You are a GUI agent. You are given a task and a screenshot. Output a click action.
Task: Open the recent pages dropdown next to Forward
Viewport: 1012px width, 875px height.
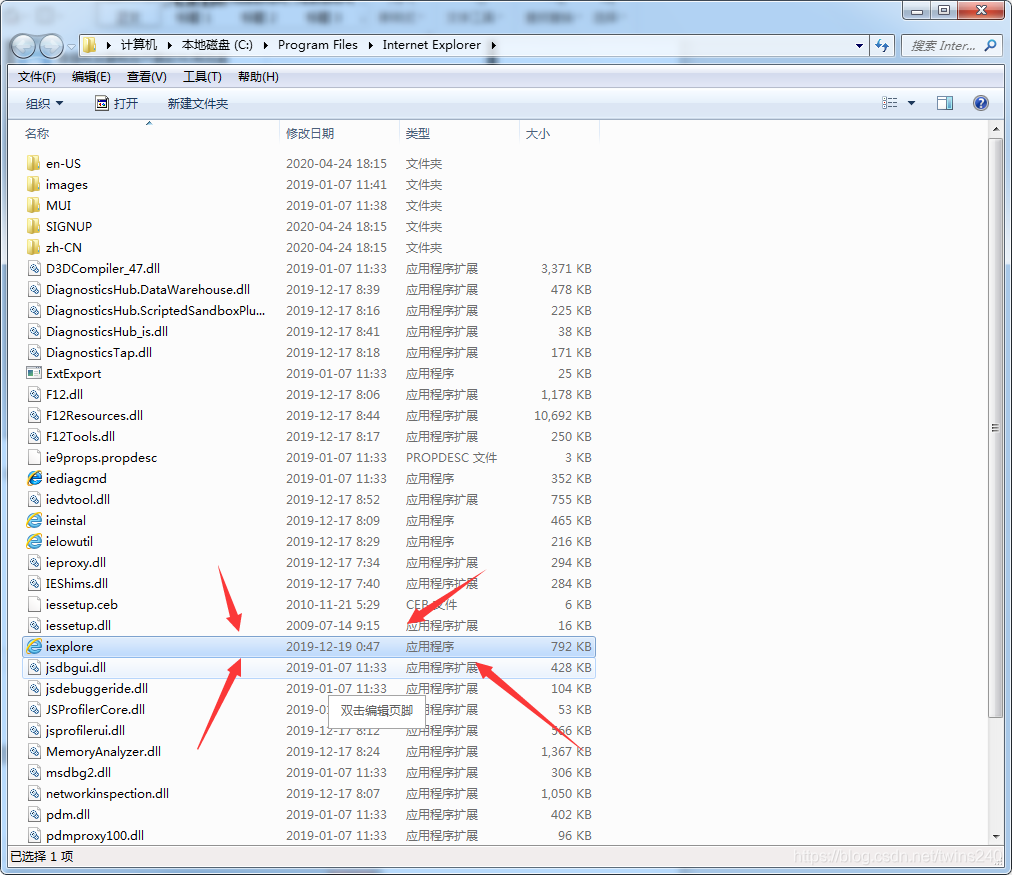pos(71,46)
